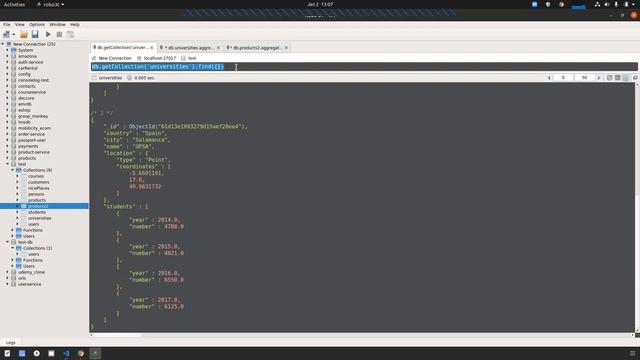This screenshot has width=640, height=360.
Task: Click the skip value field showing 0
Action: 563,78
